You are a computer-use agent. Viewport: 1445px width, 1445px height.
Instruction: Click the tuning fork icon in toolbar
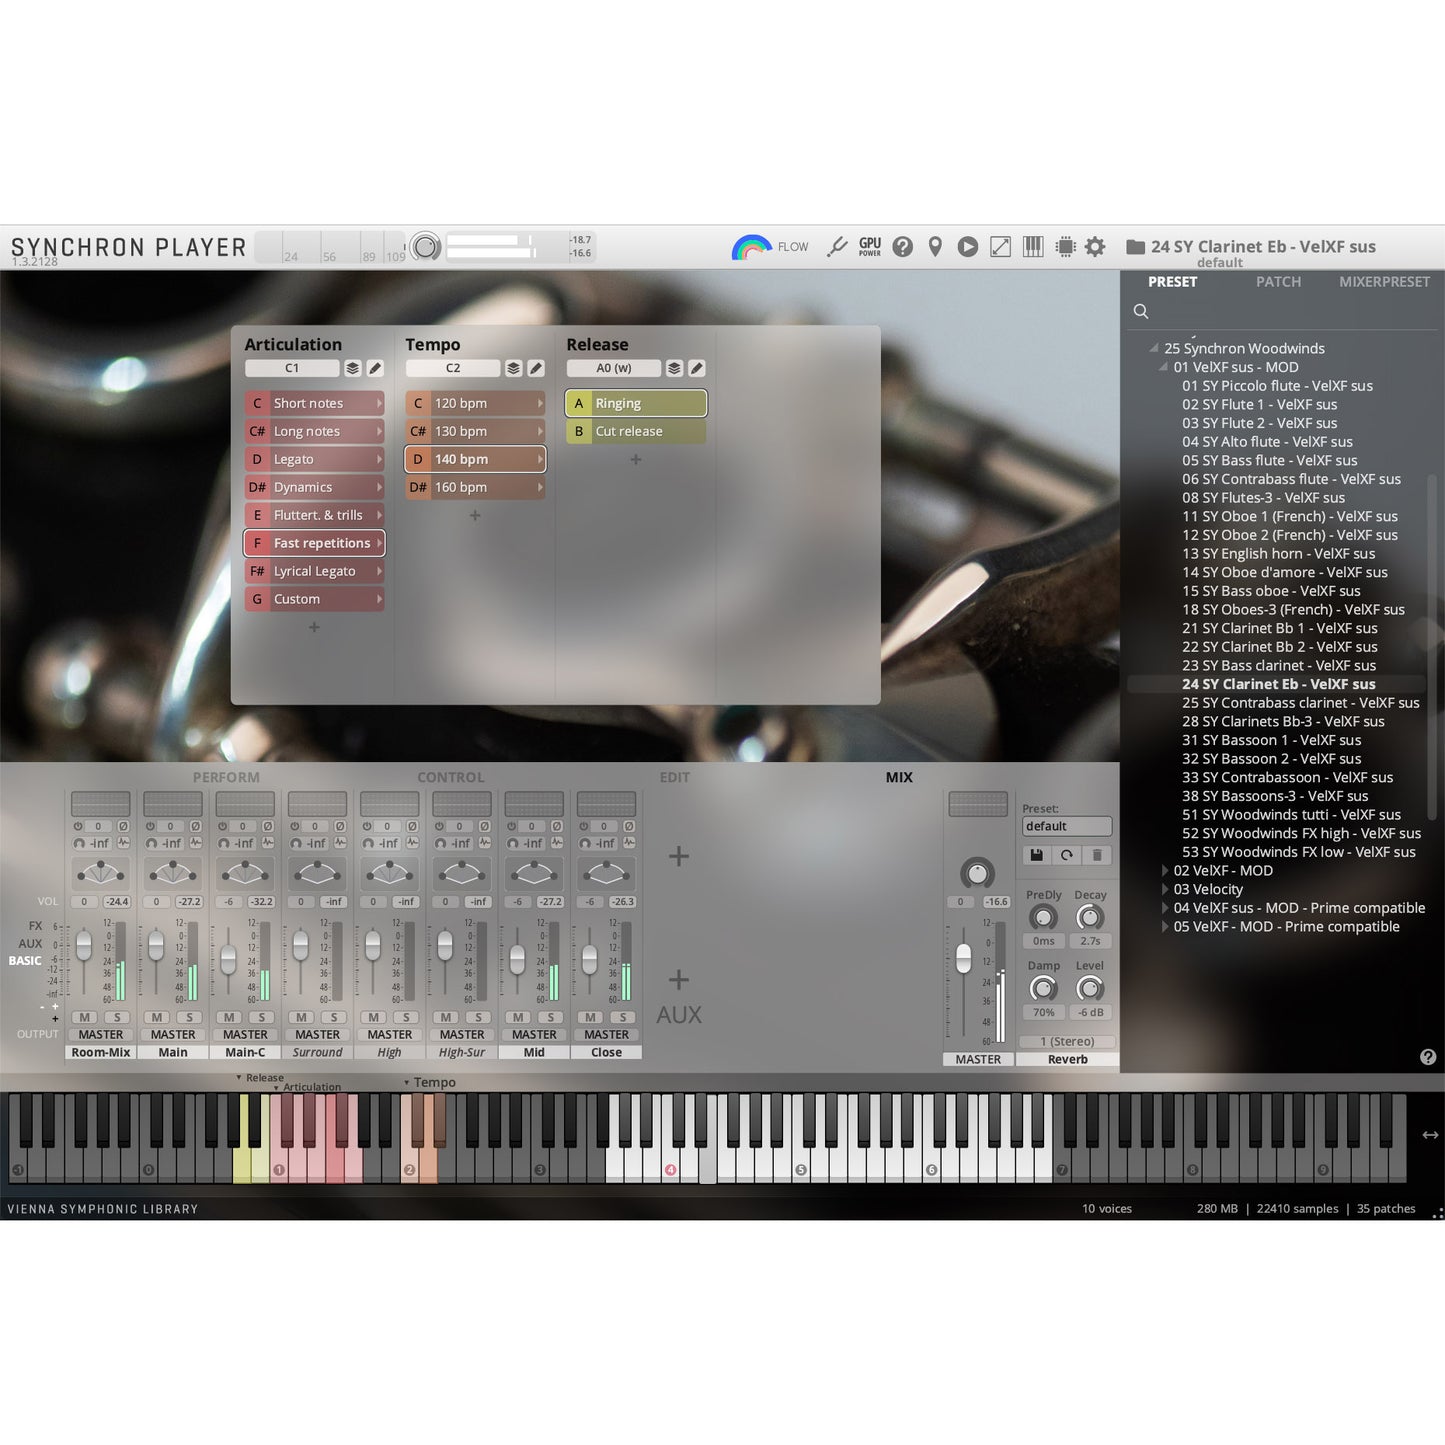(837, 247)
